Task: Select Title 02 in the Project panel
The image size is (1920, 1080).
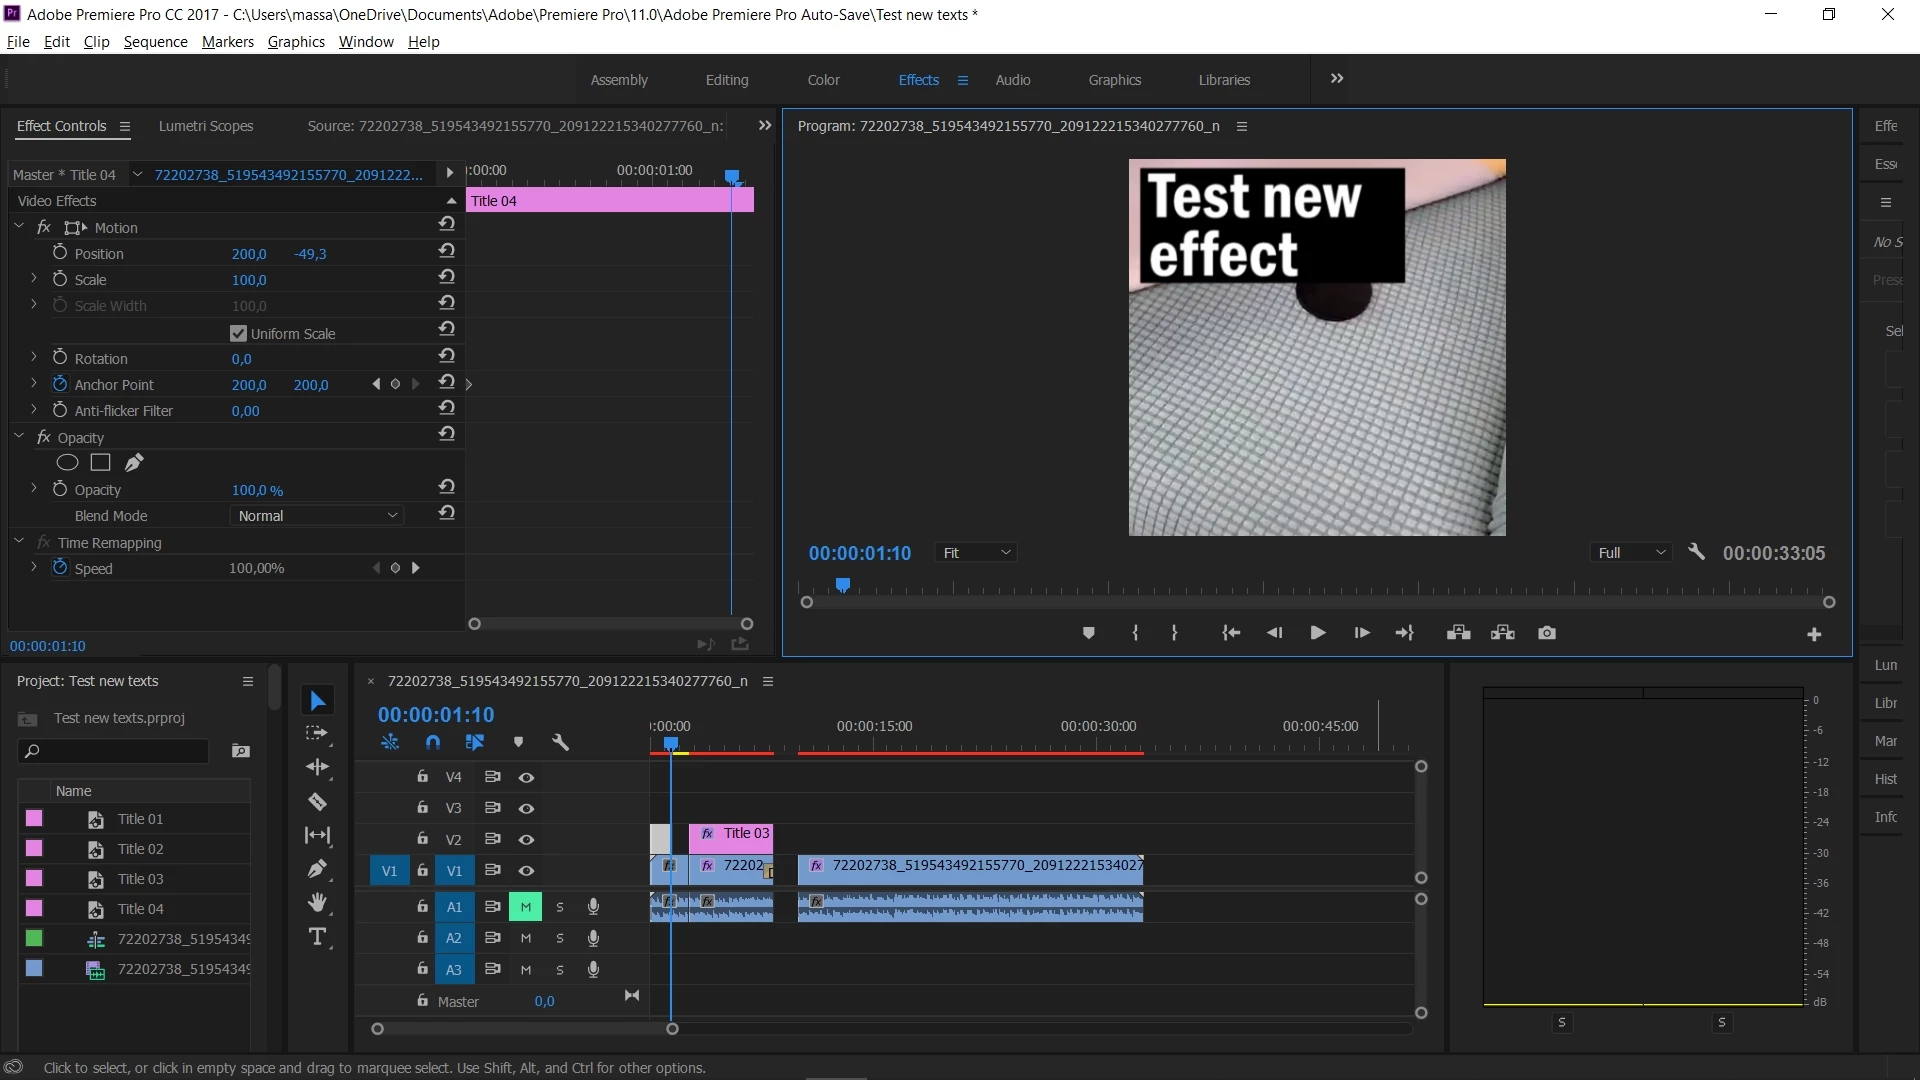Action: tap(140, 849)
